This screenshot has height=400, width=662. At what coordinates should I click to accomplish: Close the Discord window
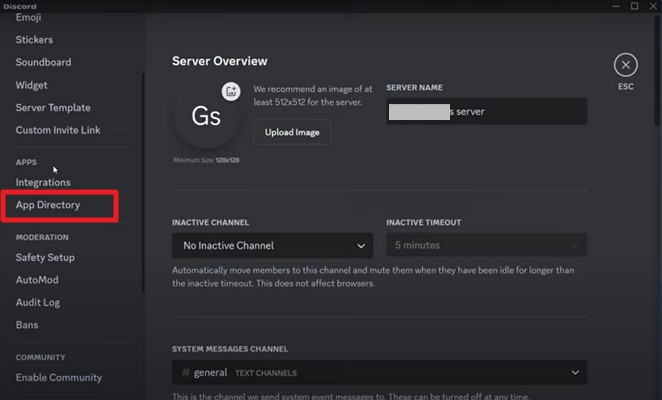(652, 6)
